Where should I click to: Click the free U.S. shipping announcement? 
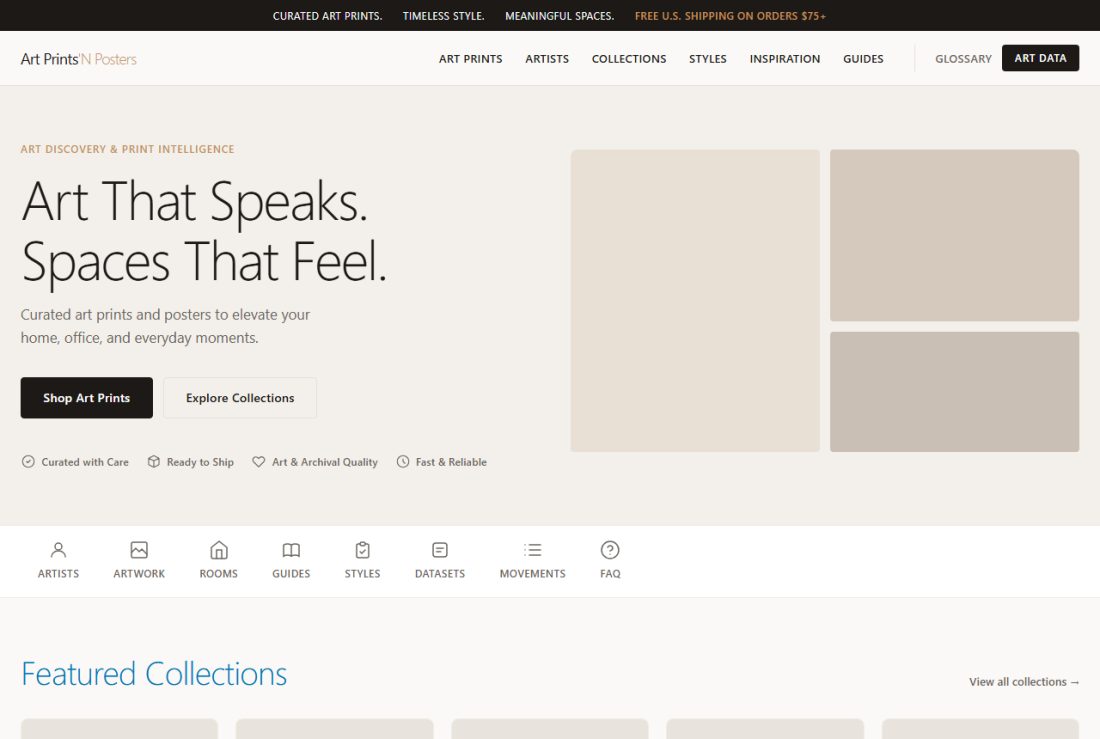click(x=730, y=15)
